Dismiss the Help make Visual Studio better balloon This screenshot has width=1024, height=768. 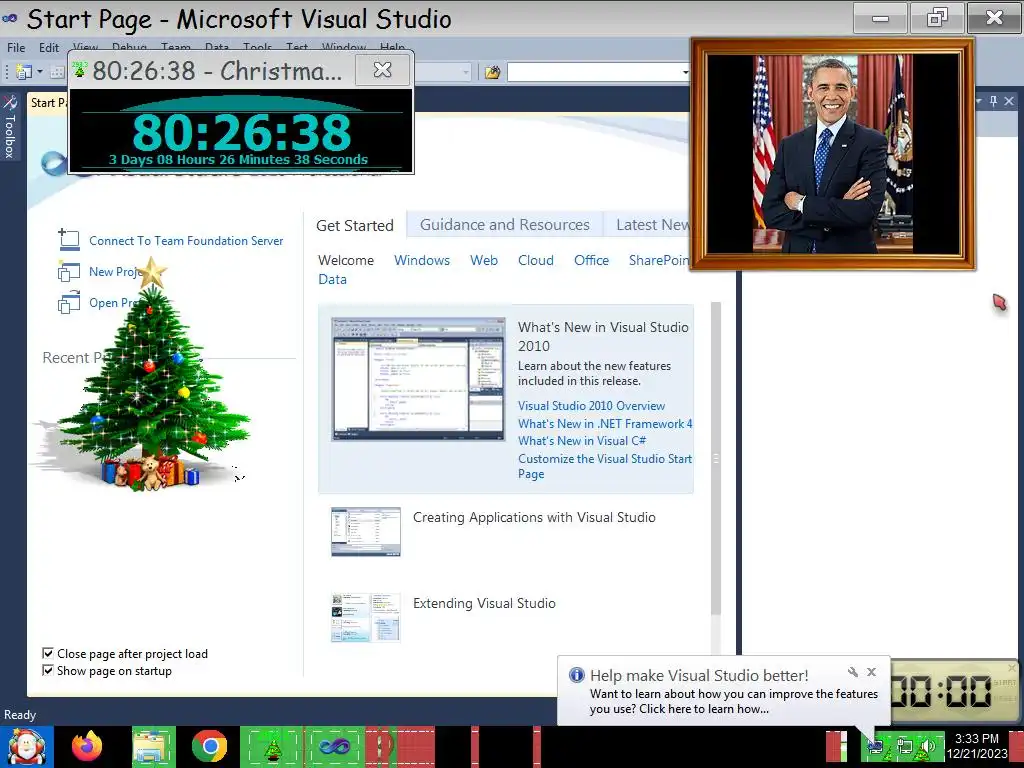(871, 672)
